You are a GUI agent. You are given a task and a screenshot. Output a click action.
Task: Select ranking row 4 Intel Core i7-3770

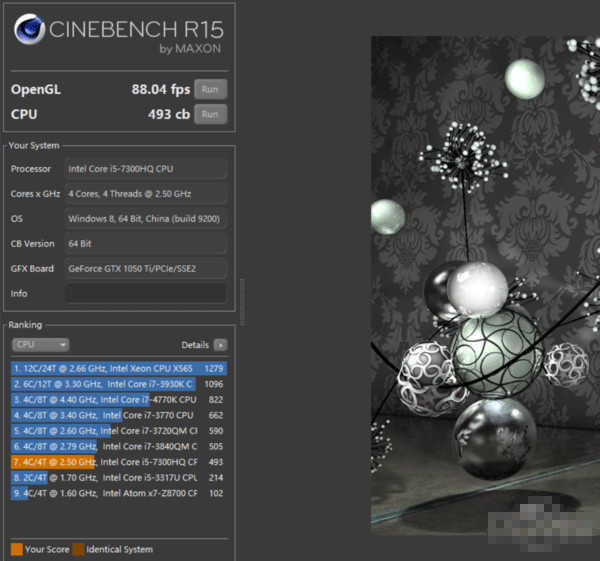pos(119,415)
